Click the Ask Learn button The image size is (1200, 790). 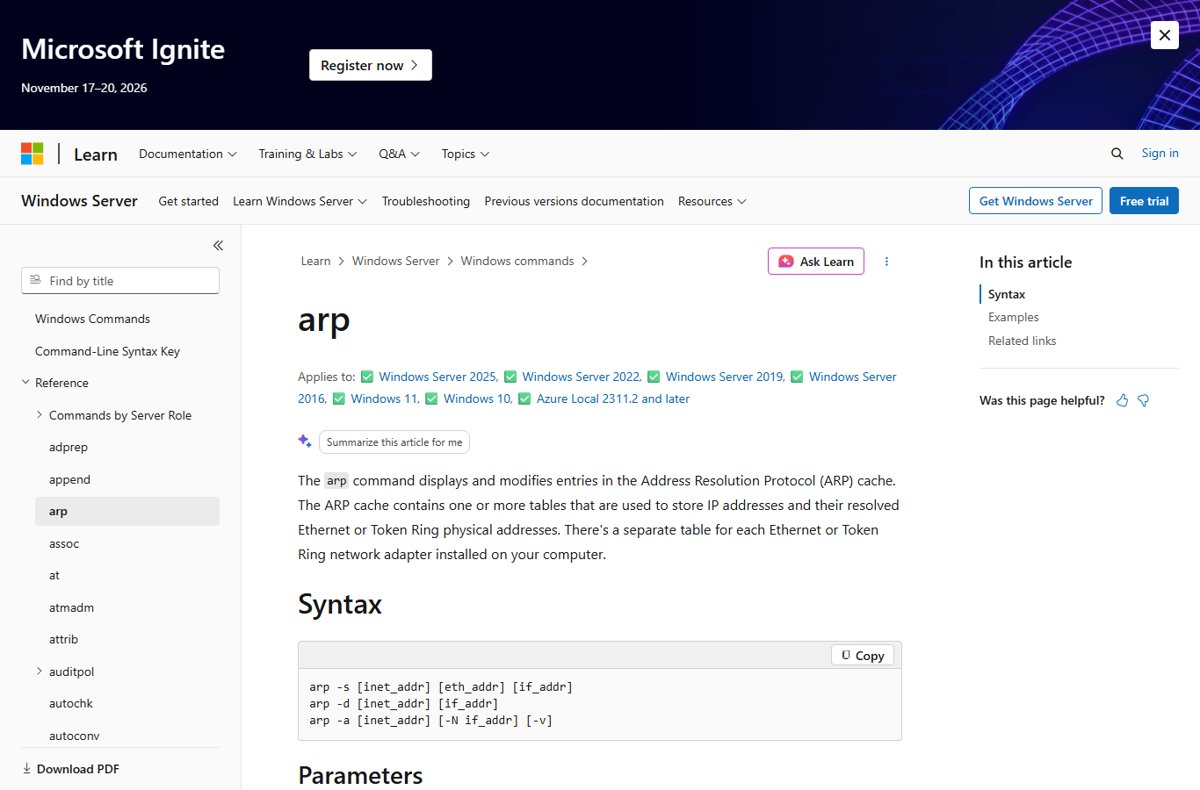(x=816, y=261)
